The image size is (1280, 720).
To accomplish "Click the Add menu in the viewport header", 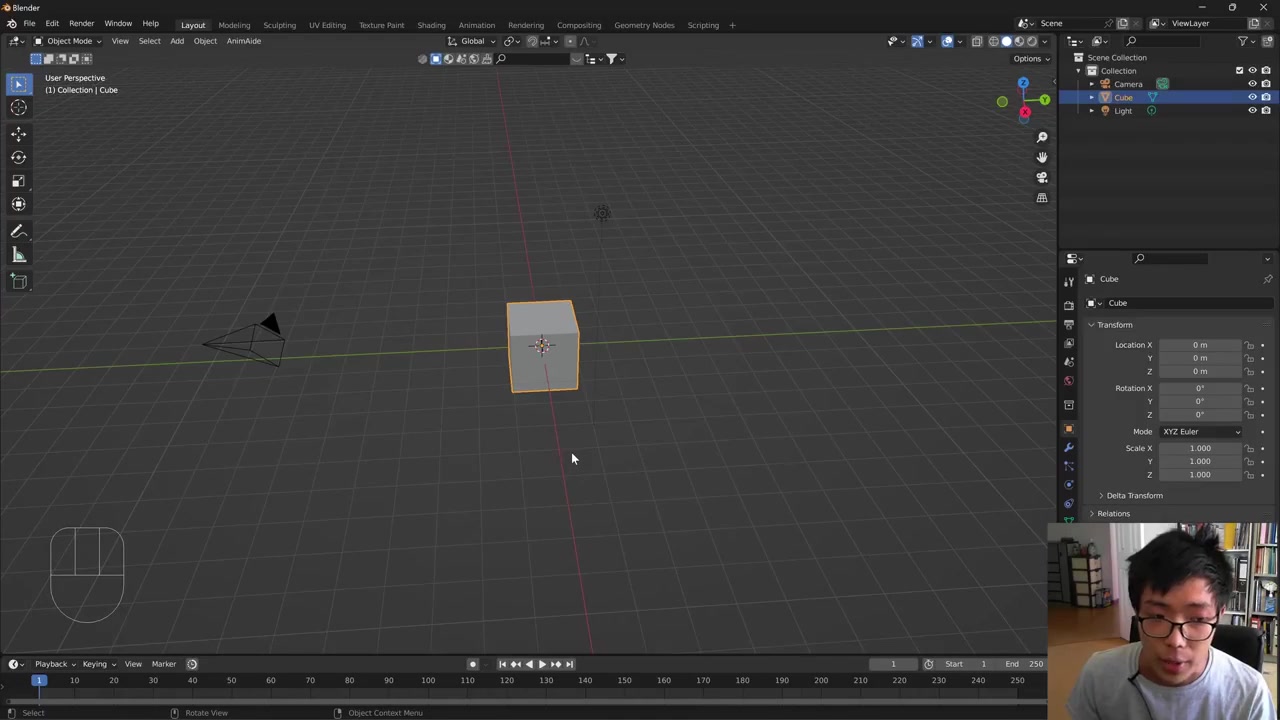I will 177,41.
